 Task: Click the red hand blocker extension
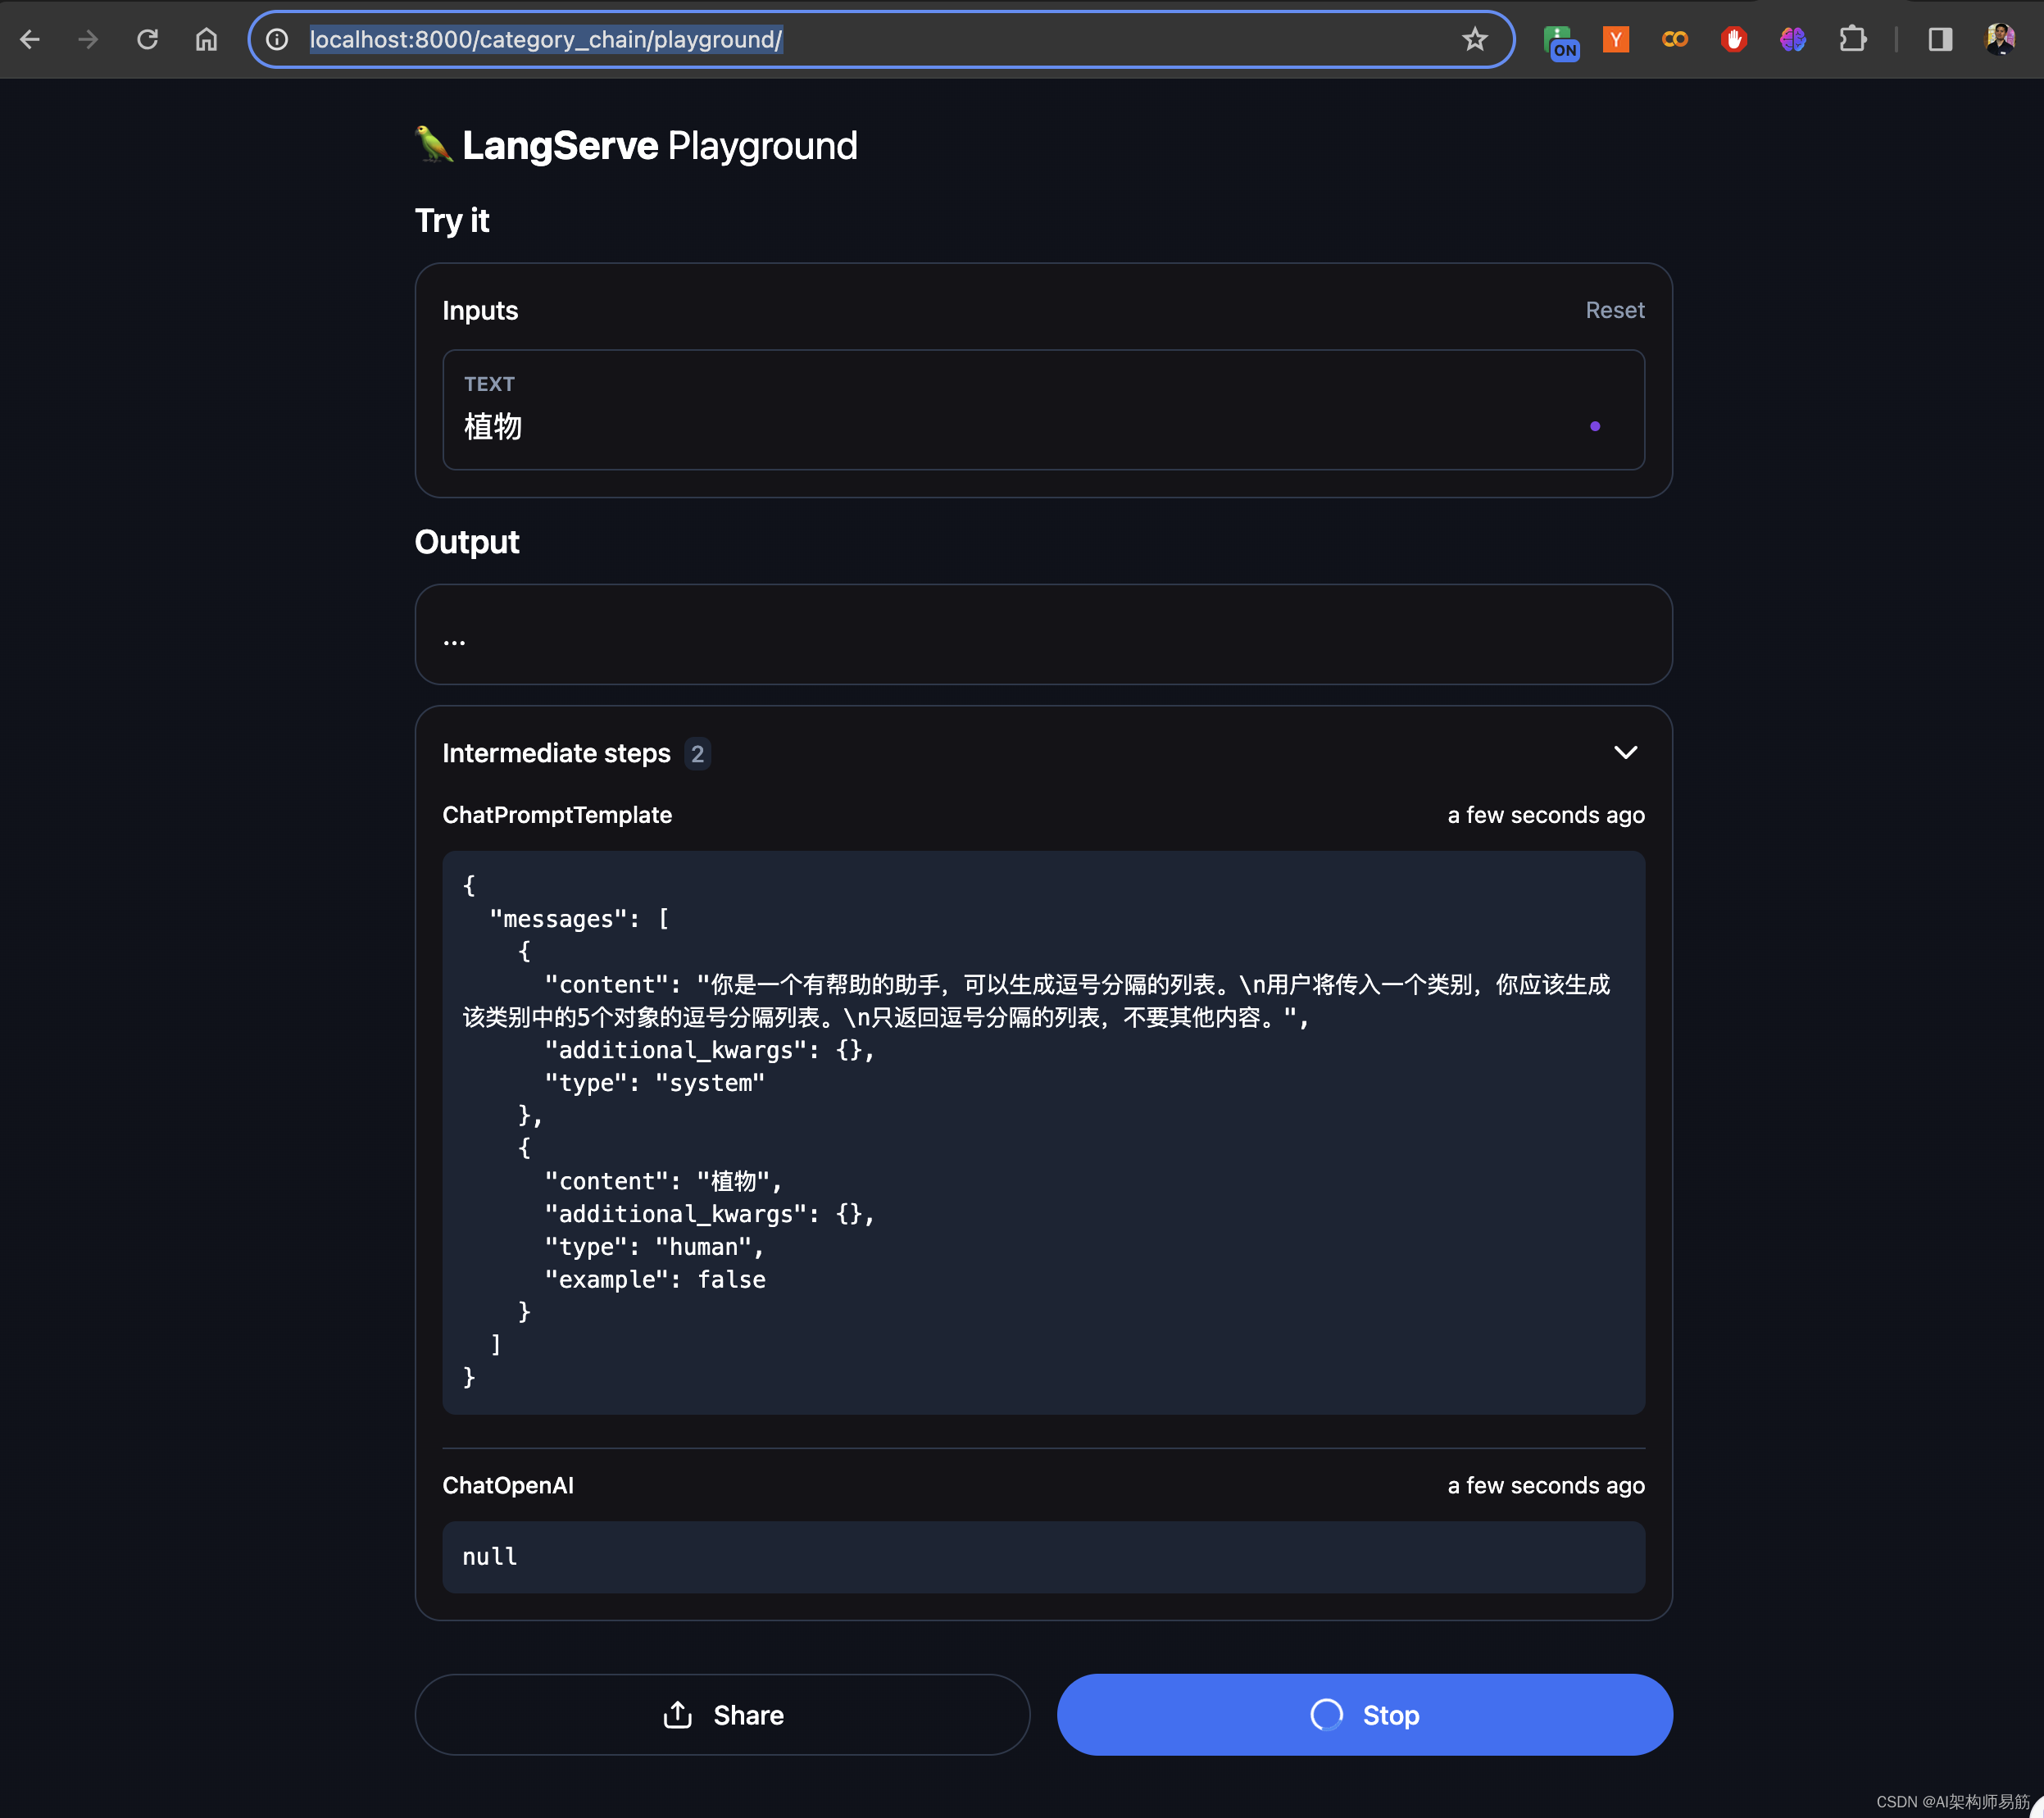click(x=1734, y=39)
